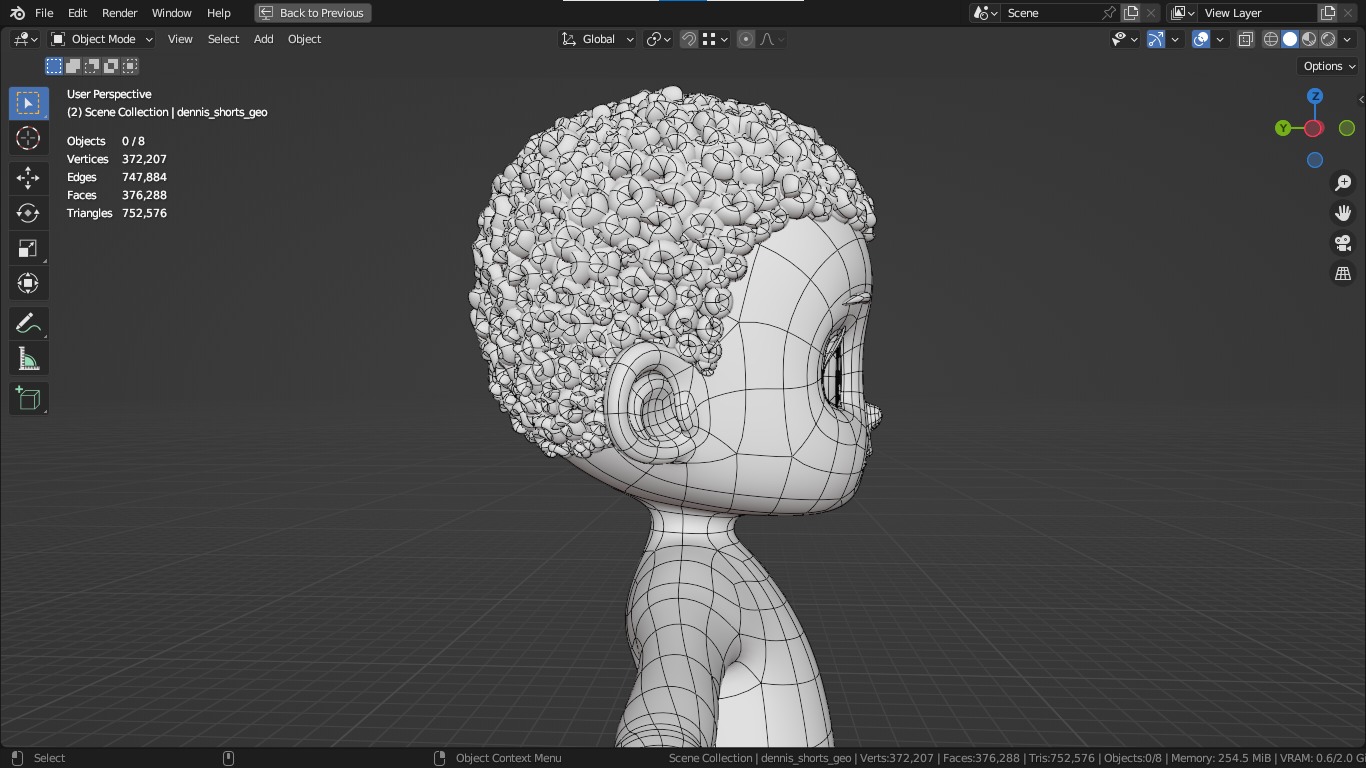Toggle X-ray mode

[1246, 39]
